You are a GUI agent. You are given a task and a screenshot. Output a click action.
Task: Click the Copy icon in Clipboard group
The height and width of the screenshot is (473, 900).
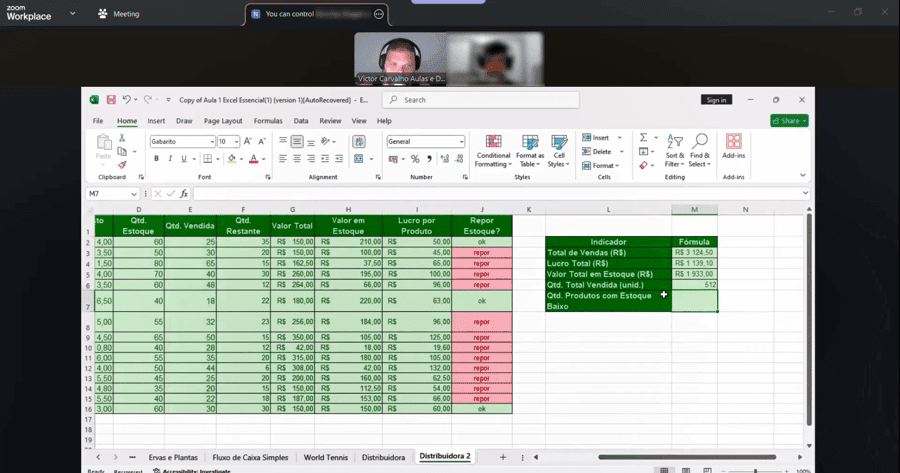pos(122,152)
